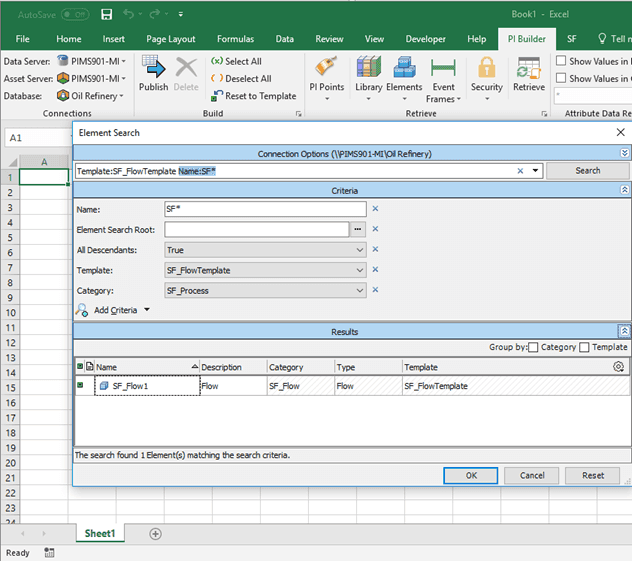Viewport: 632px width, 561px height.
Task: Click the Retrieve icon
Action: point(528,67)
